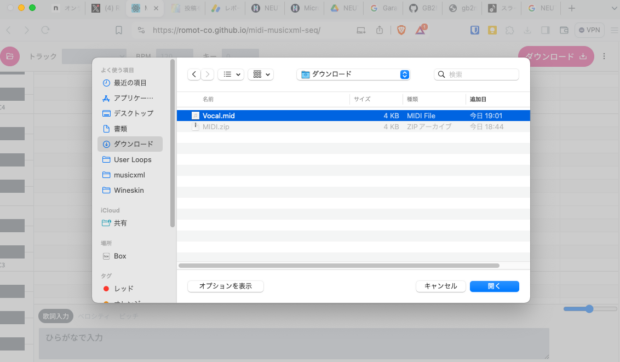Open User Loops folder in sidebar

(x=130, y=160)
